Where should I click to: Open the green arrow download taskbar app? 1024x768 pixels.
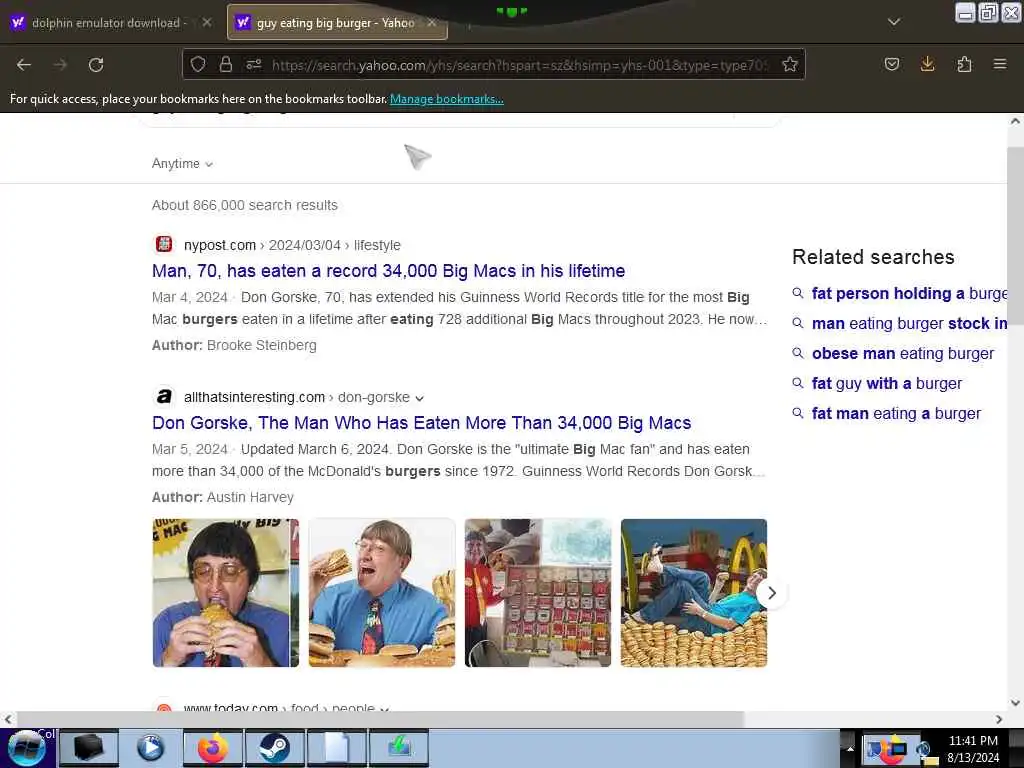[x=398, y=748]
